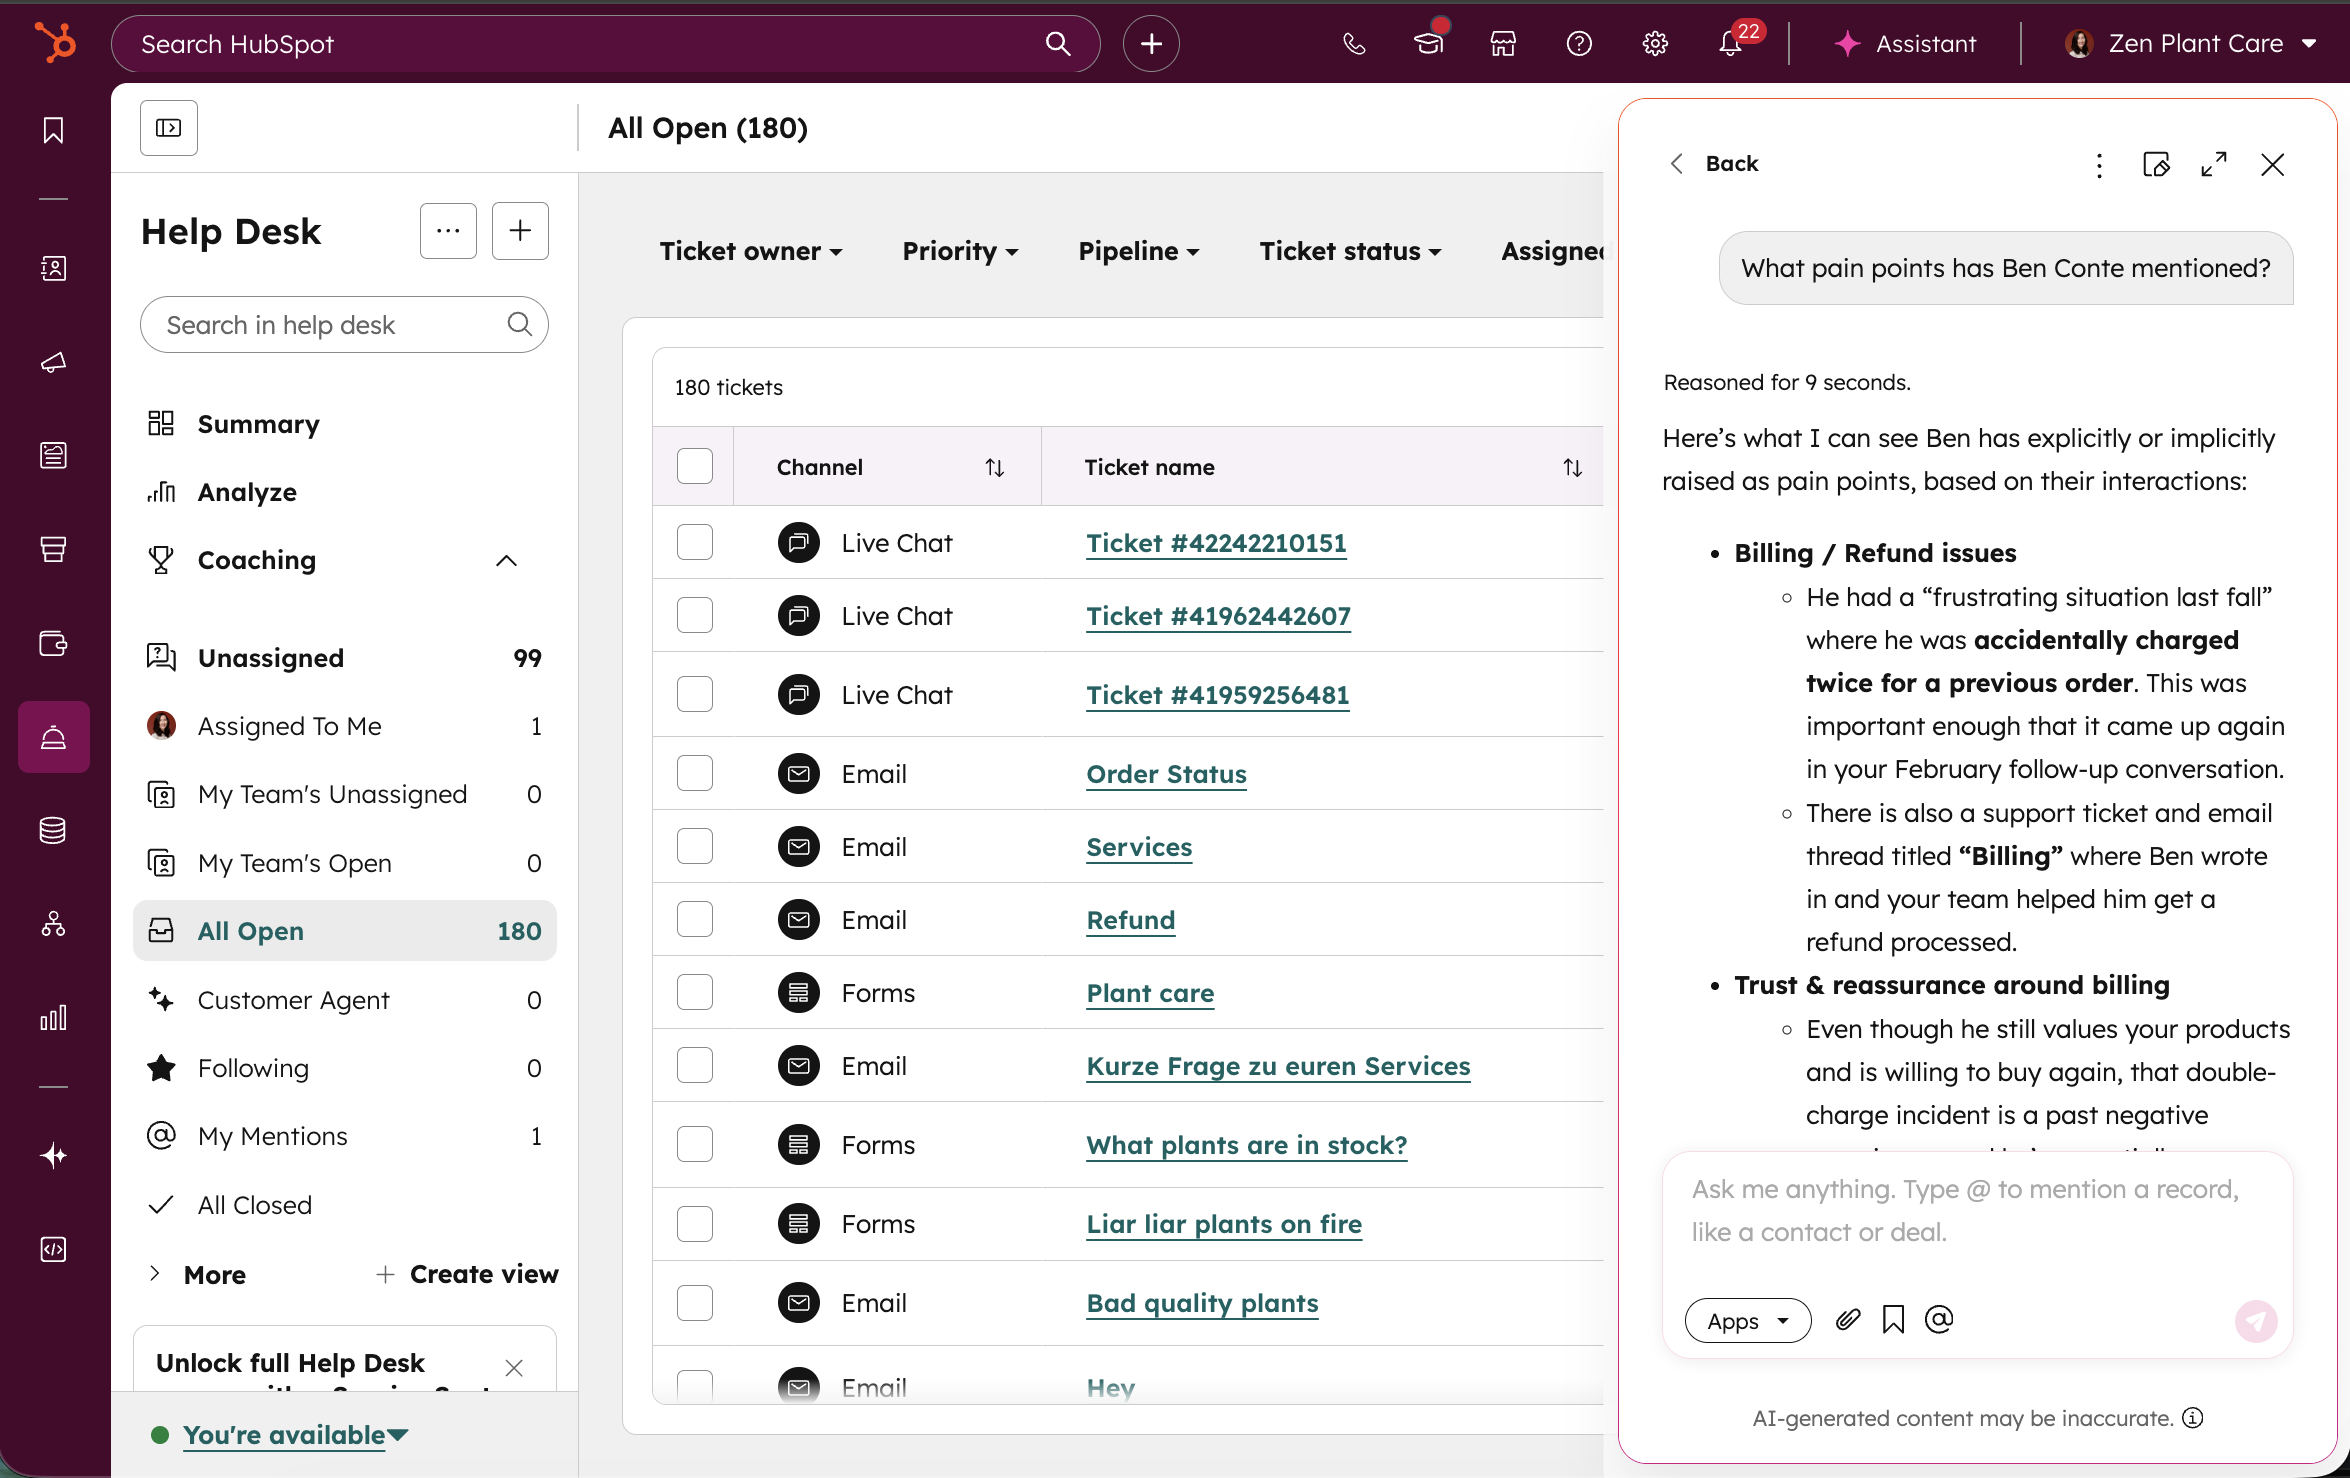Image resolution: width=2350 pixels, height=1478 pixels.
Task: Collapse the Coaching section chevron
Action: pos(506,561)
